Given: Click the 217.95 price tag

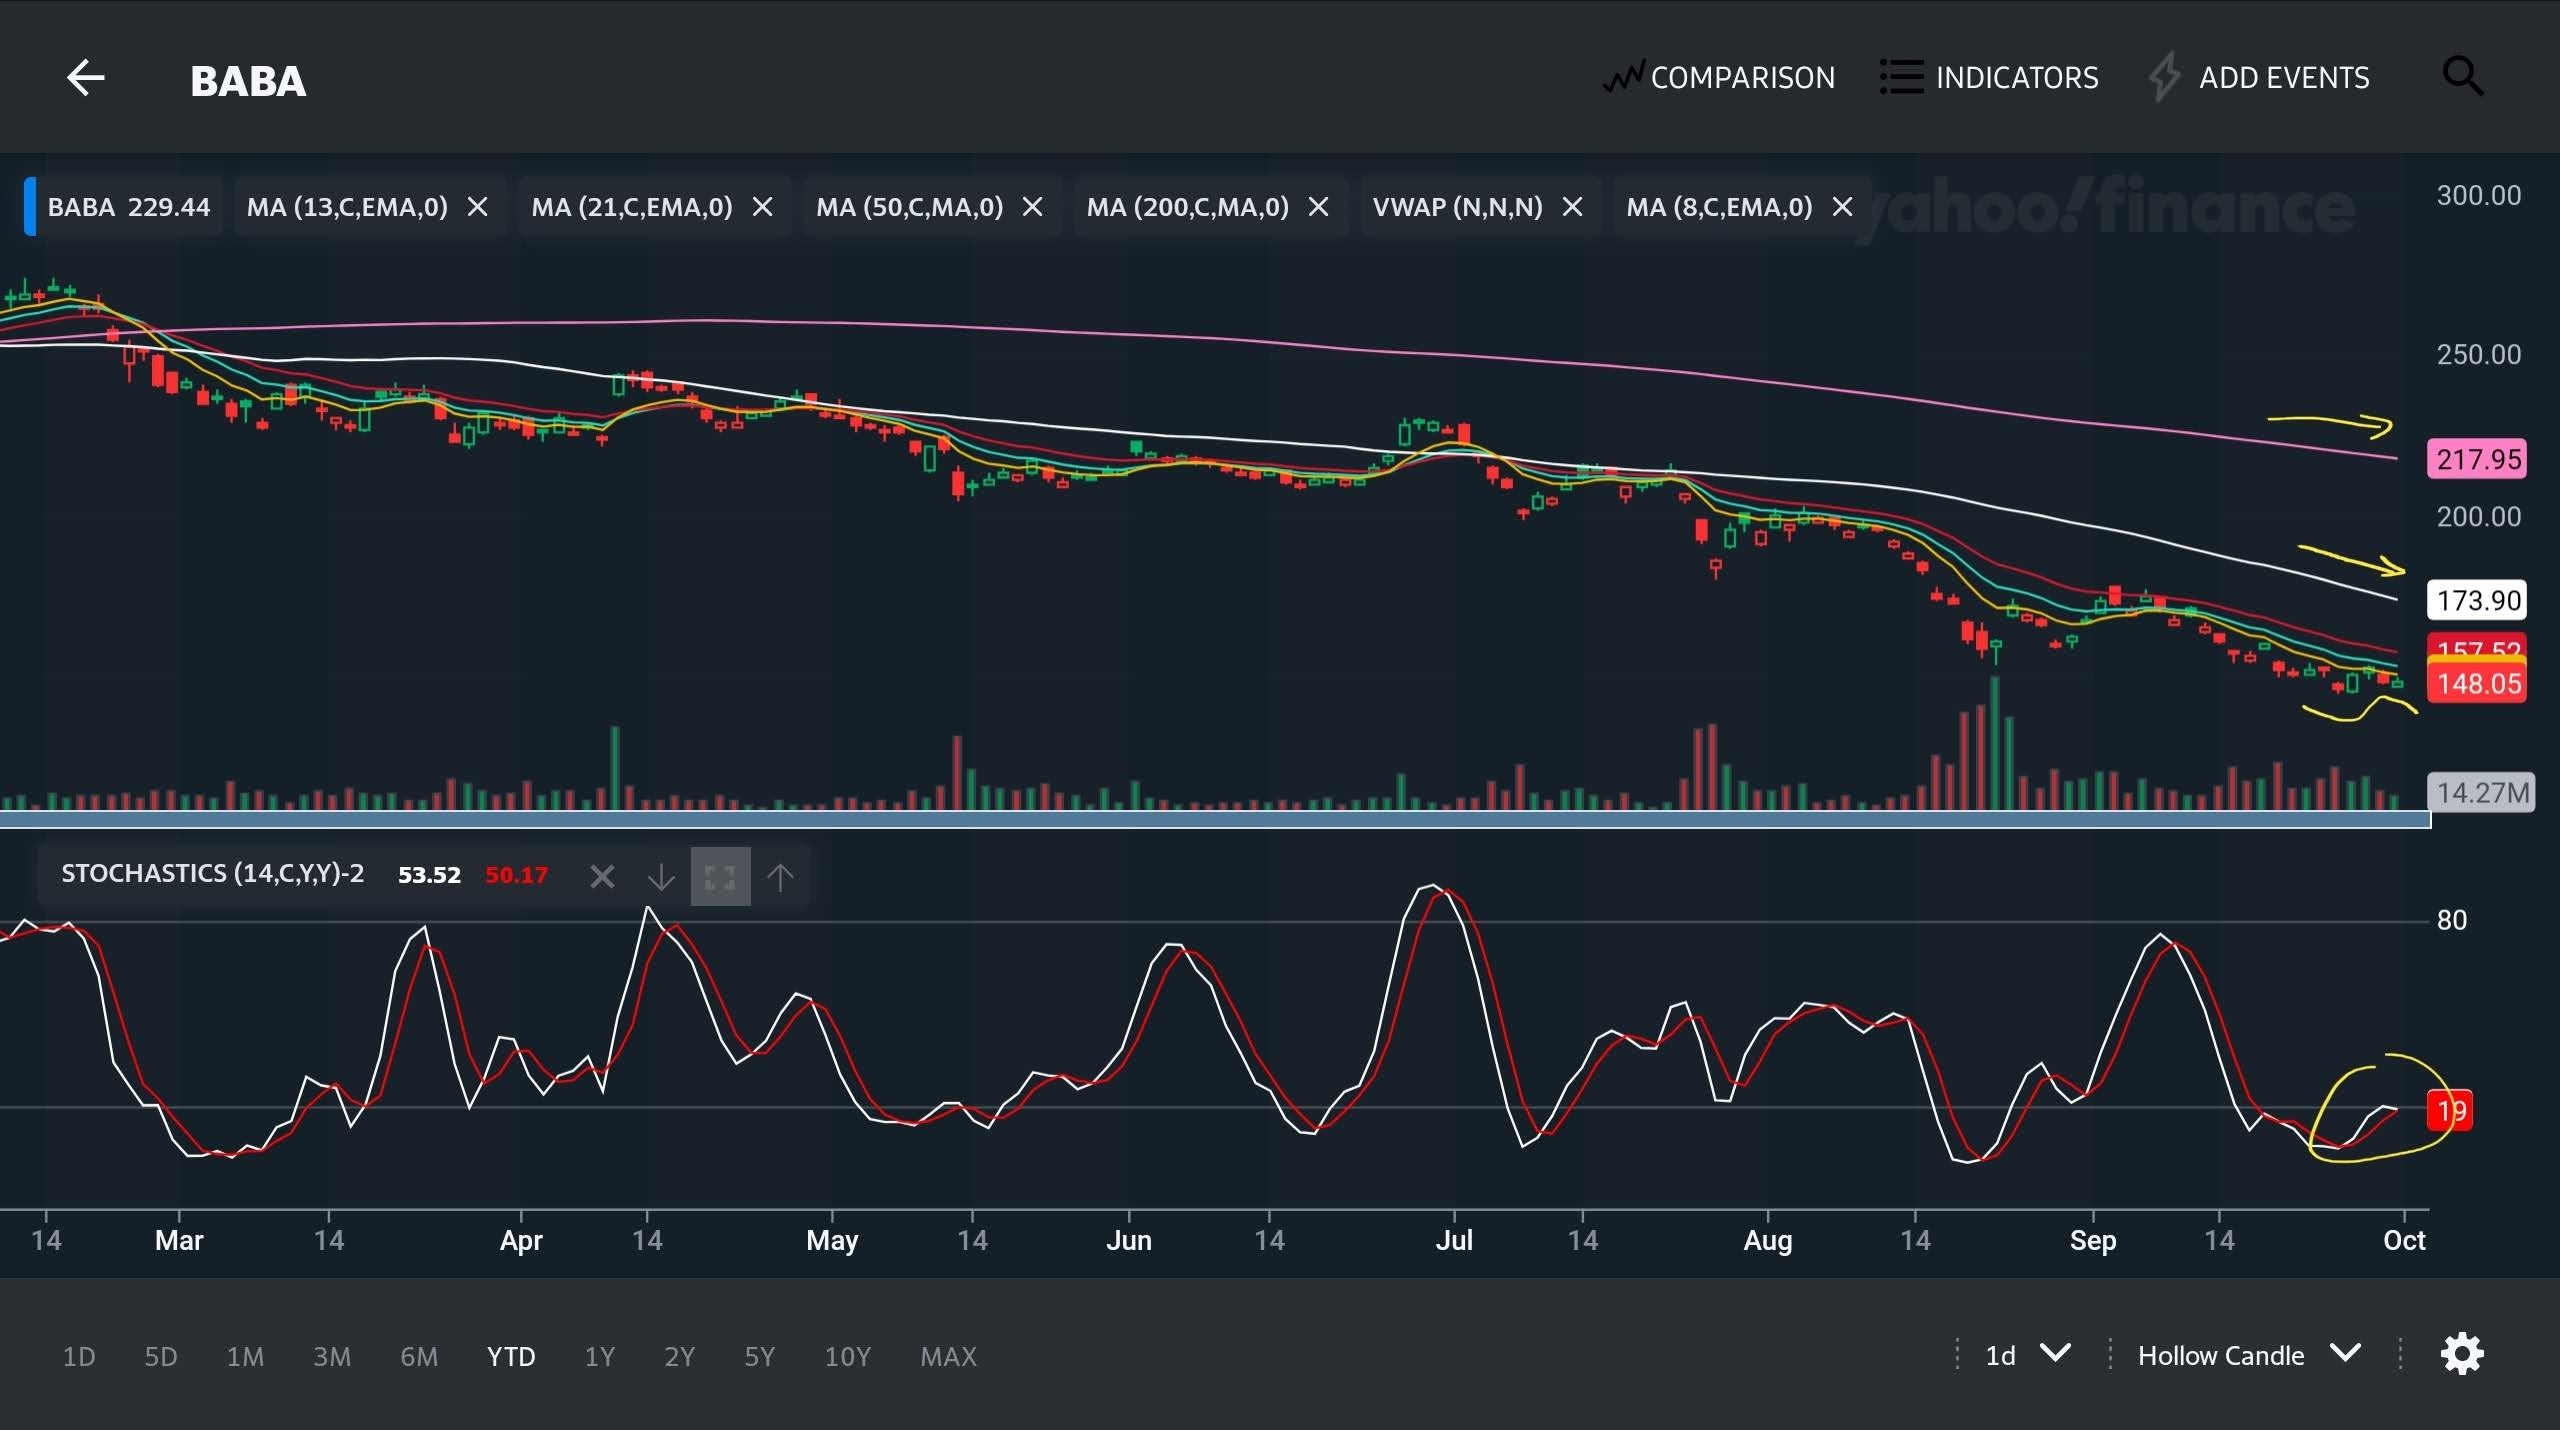Looking at the screenshot, I should coord(2477,459).
